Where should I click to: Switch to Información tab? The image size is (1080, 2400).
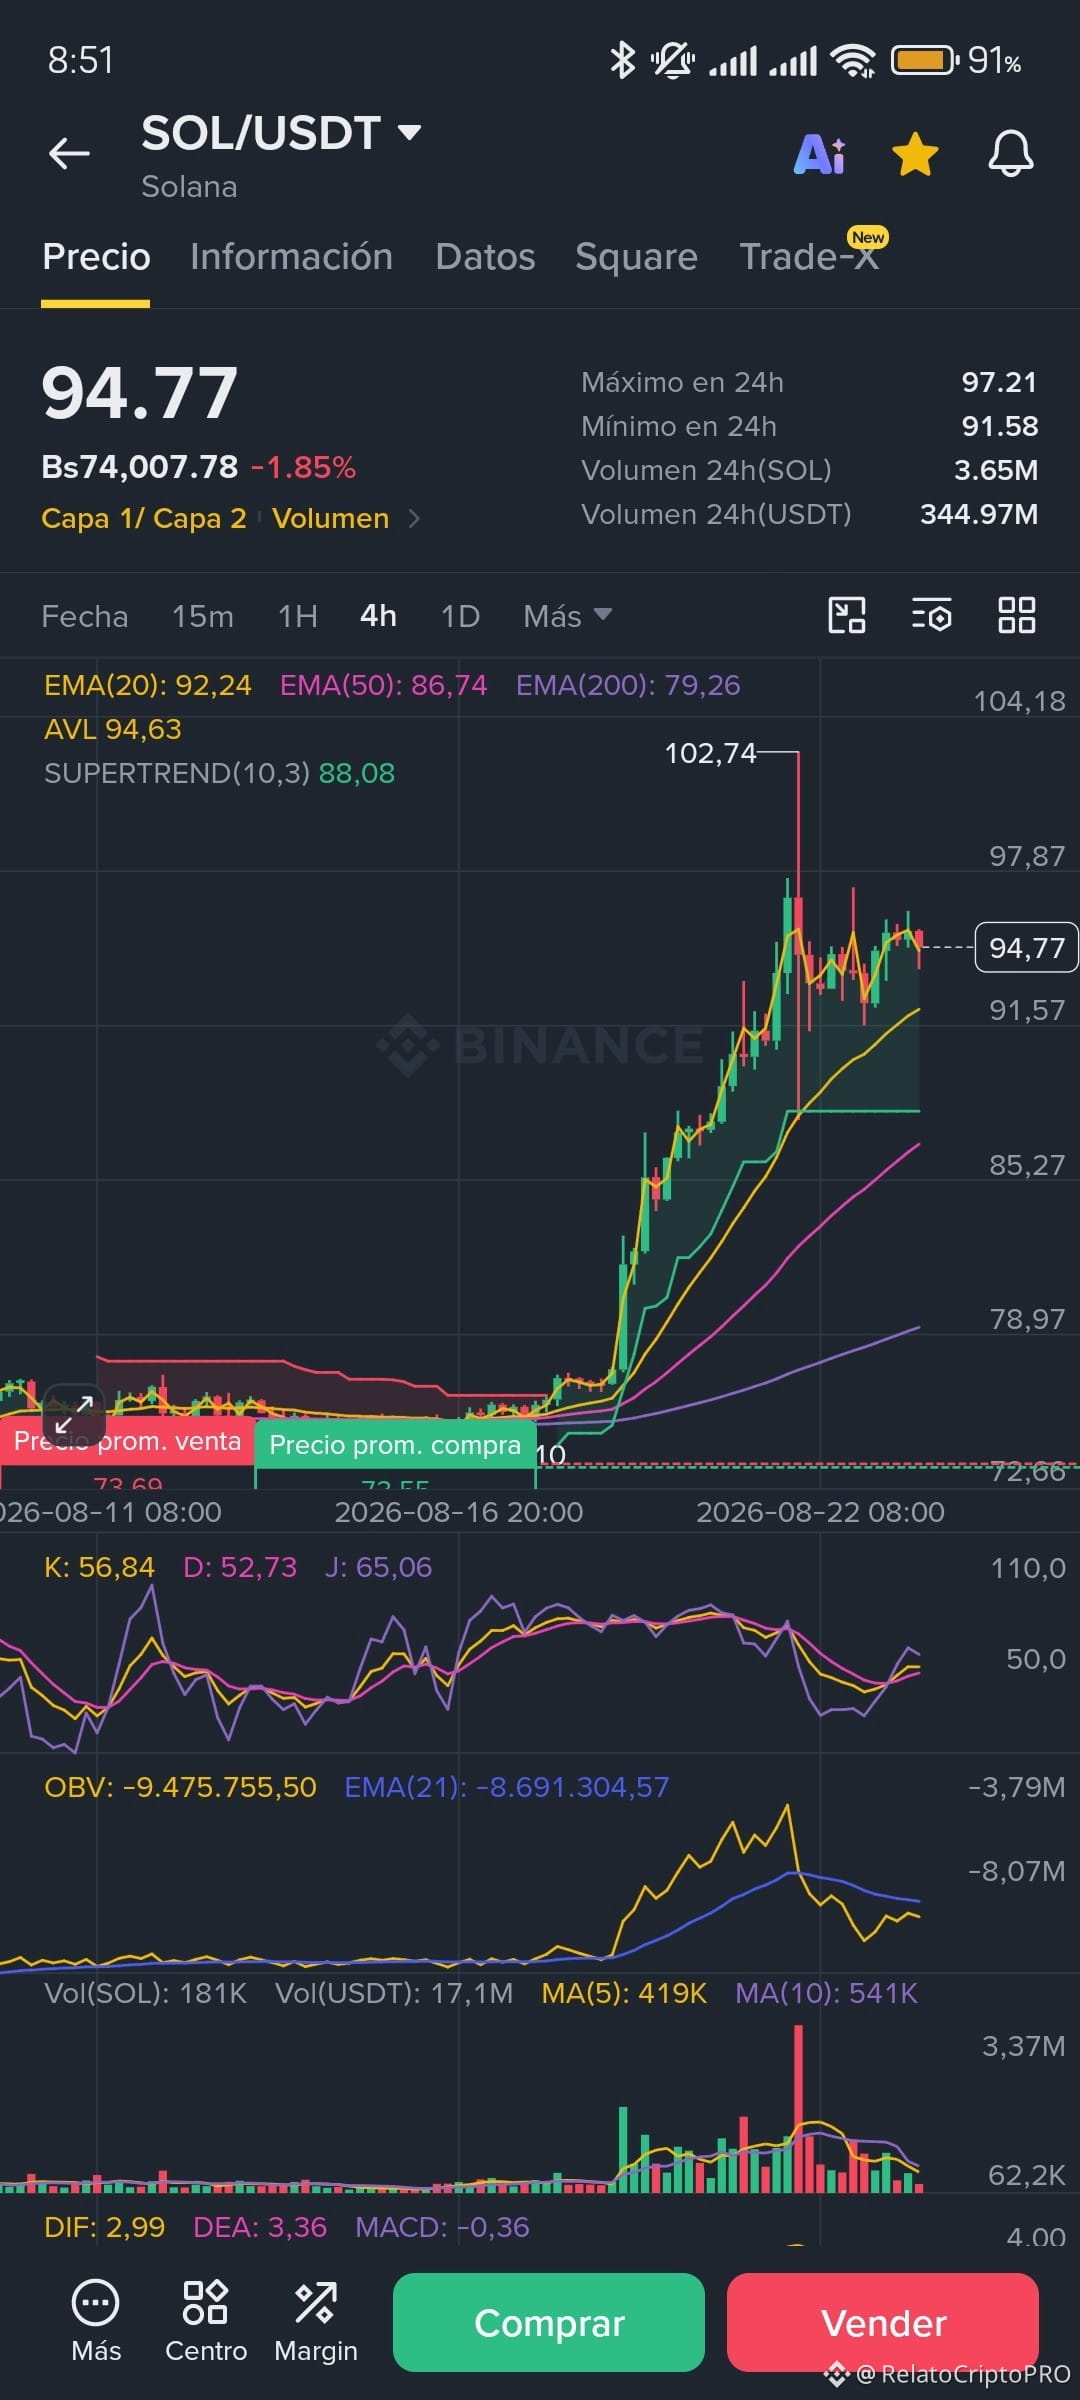point(291,257)
